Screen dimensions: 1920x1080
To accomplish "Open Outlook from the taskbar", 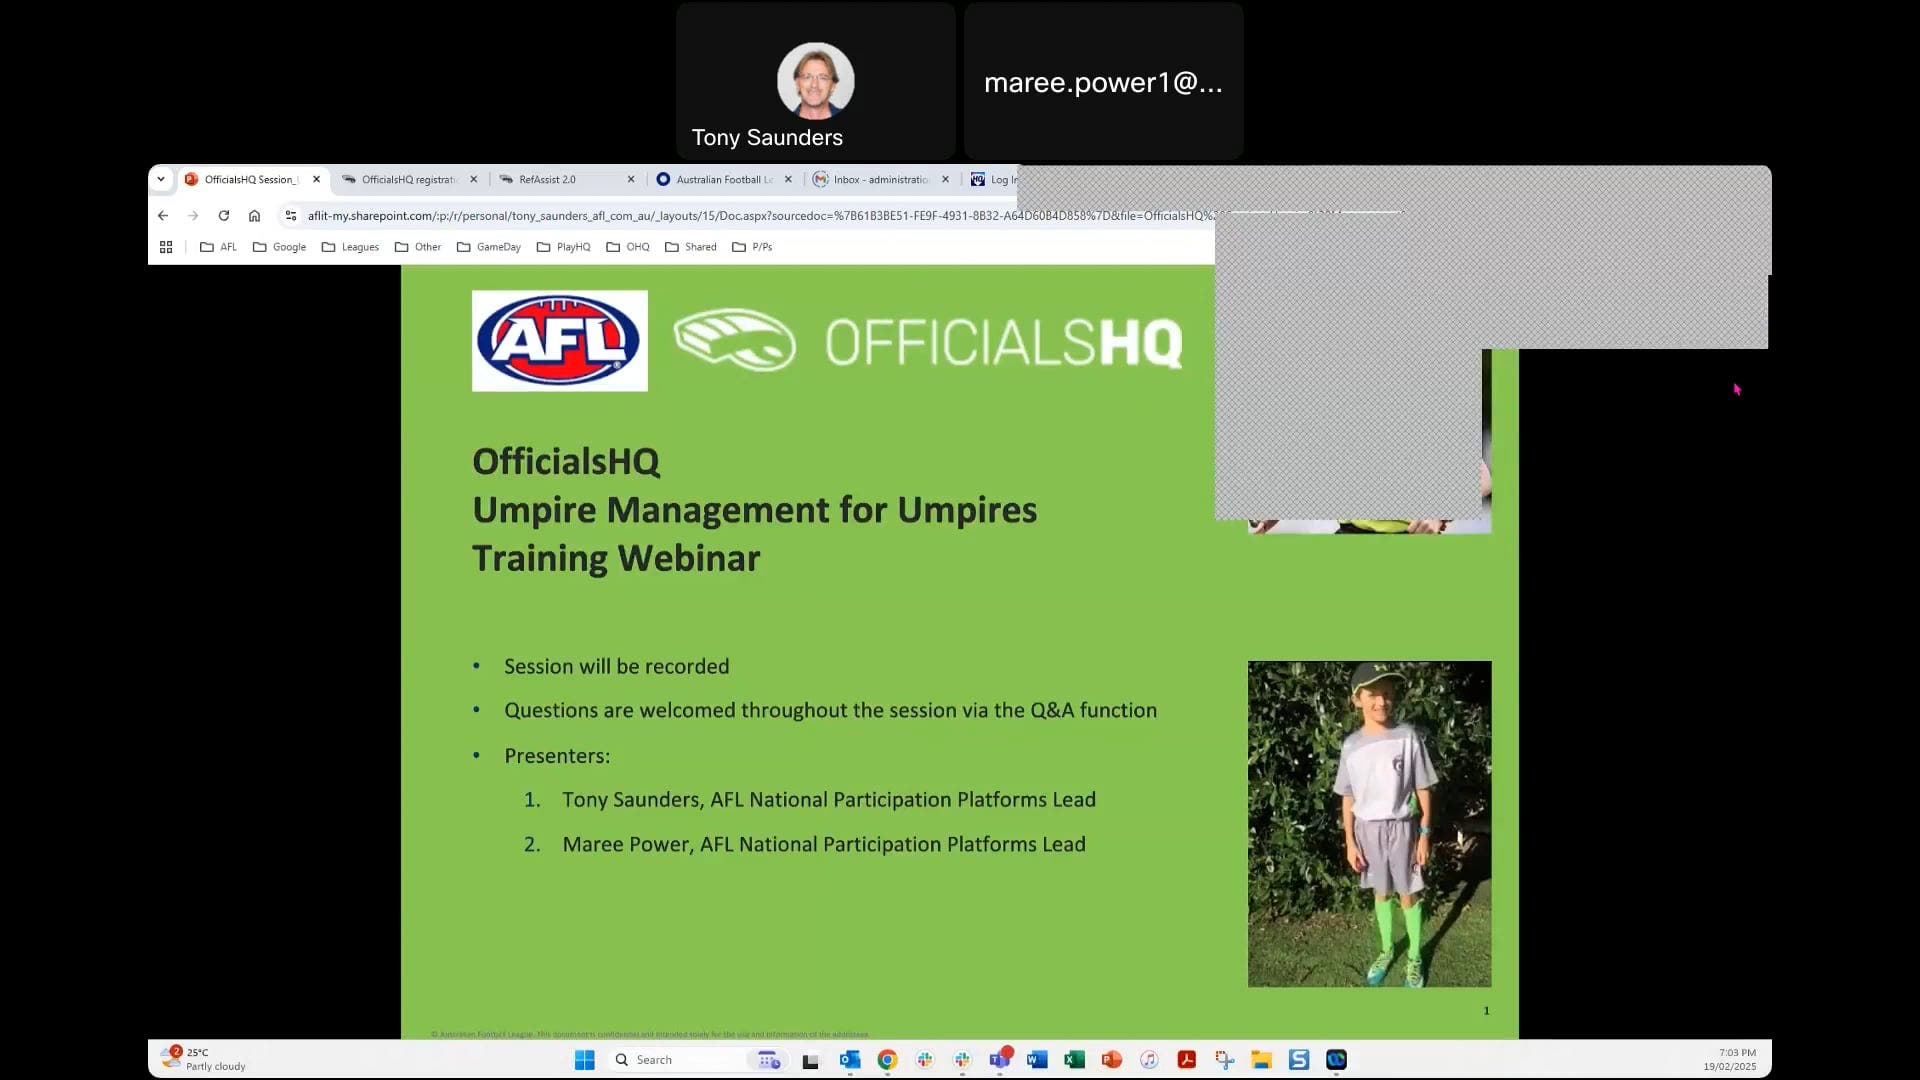I will pyautogui.click(x=850, y=1060).
